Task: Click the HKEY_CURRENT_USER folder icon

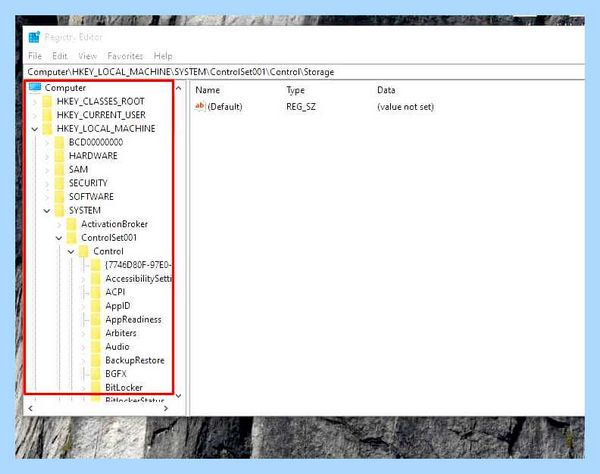Action: (x=47, y=115)
